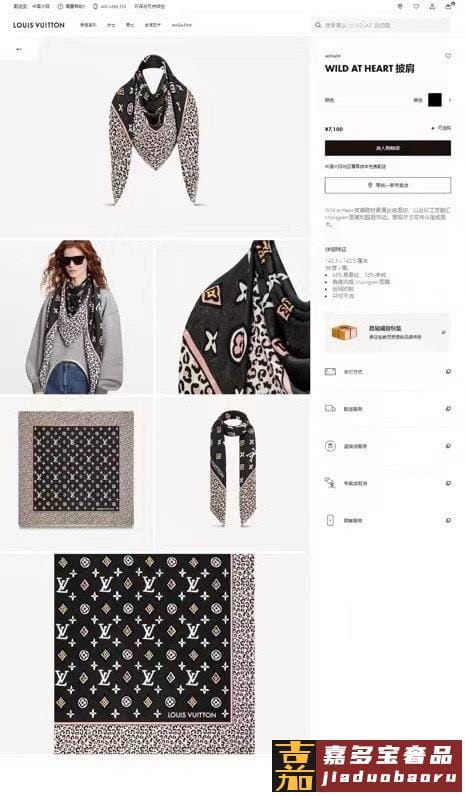
Task: Click the search input field
Action: tap(381, 25)
